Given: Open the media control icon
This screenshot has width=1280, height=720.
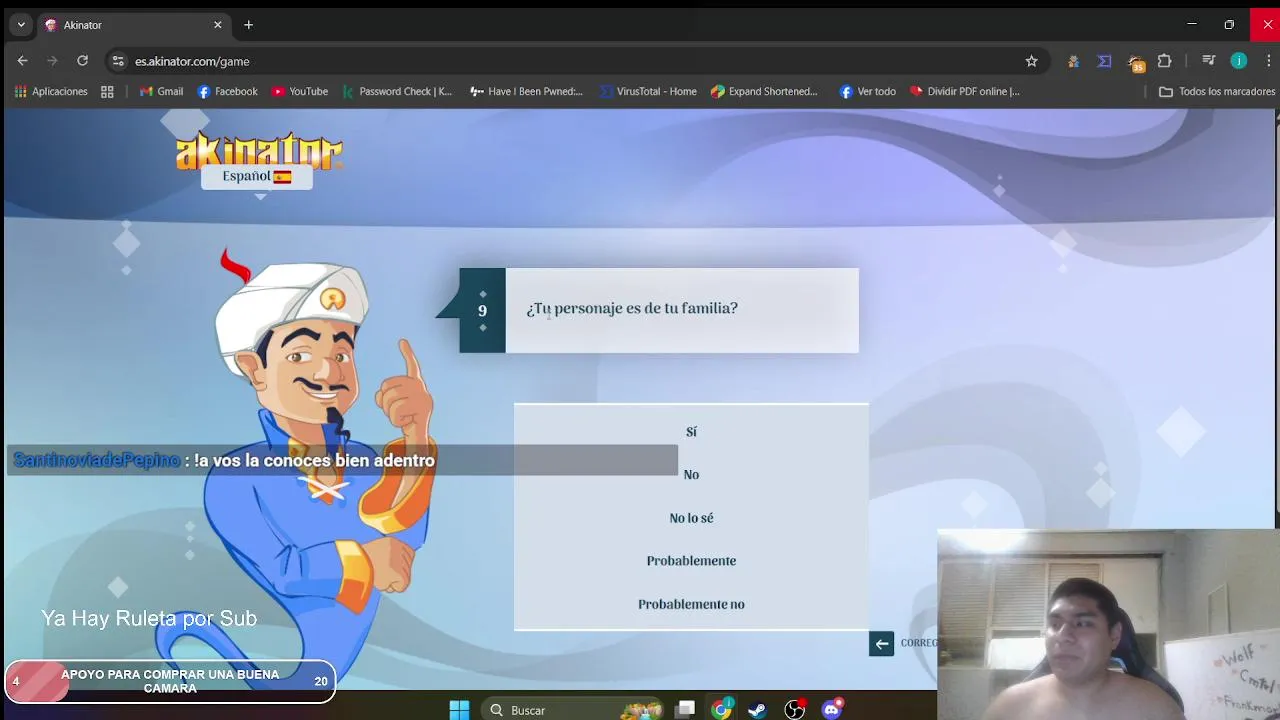Looking at the screenshot, I should point(1209,61).
